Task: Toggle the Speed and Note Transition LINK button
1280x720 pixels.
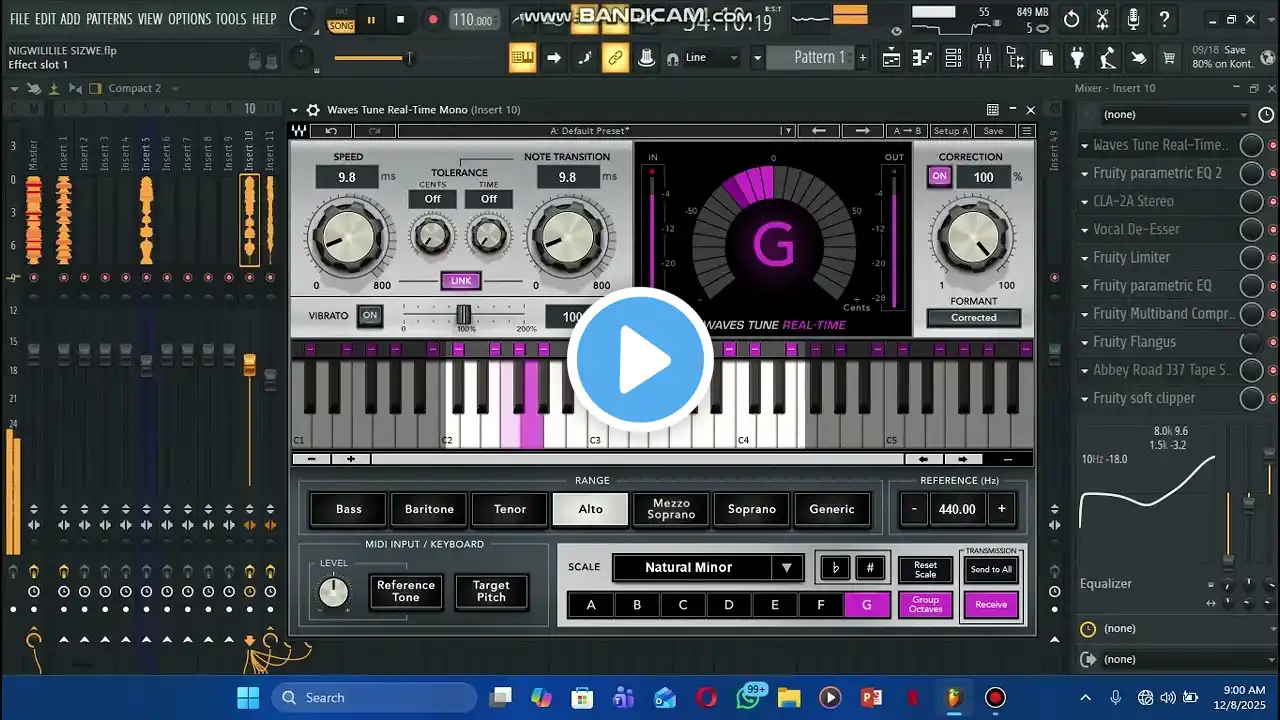Action: click(x=461, y=281)
